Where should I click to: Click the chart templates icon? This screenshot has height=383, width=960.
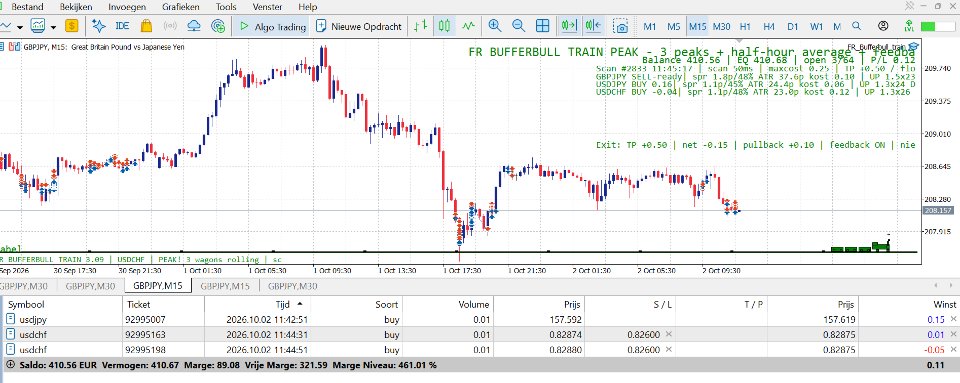[x=39, y=26]
